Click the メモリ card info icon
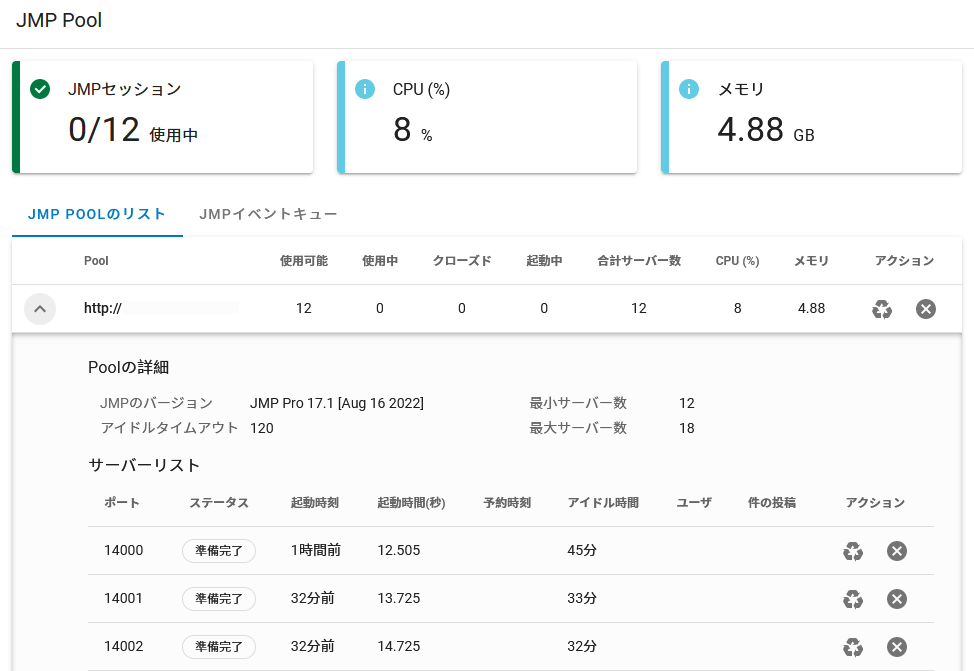 689,89
